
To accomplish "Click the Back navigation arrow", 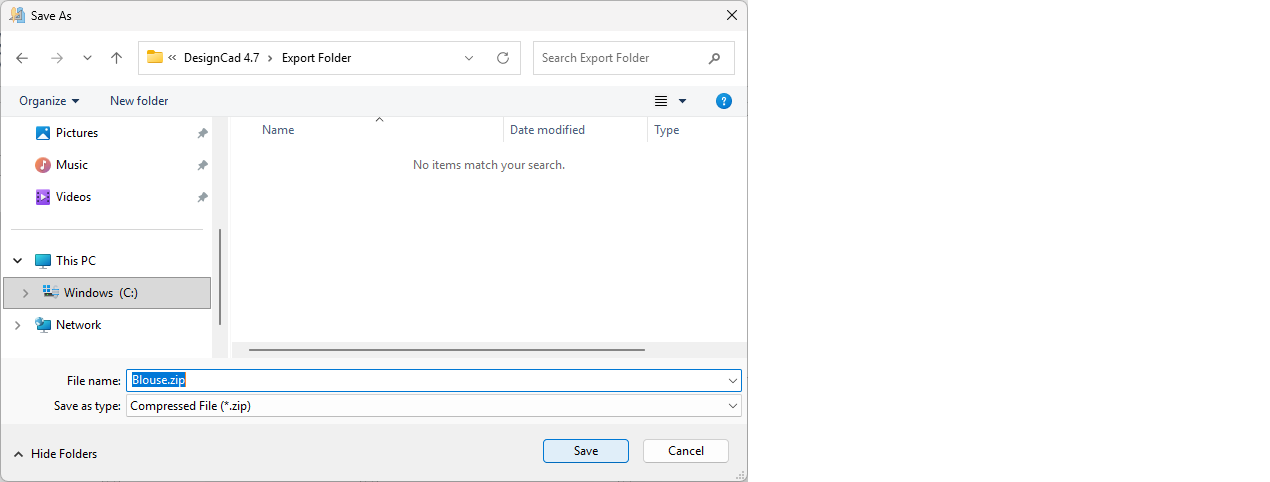I will coord(22,58).
